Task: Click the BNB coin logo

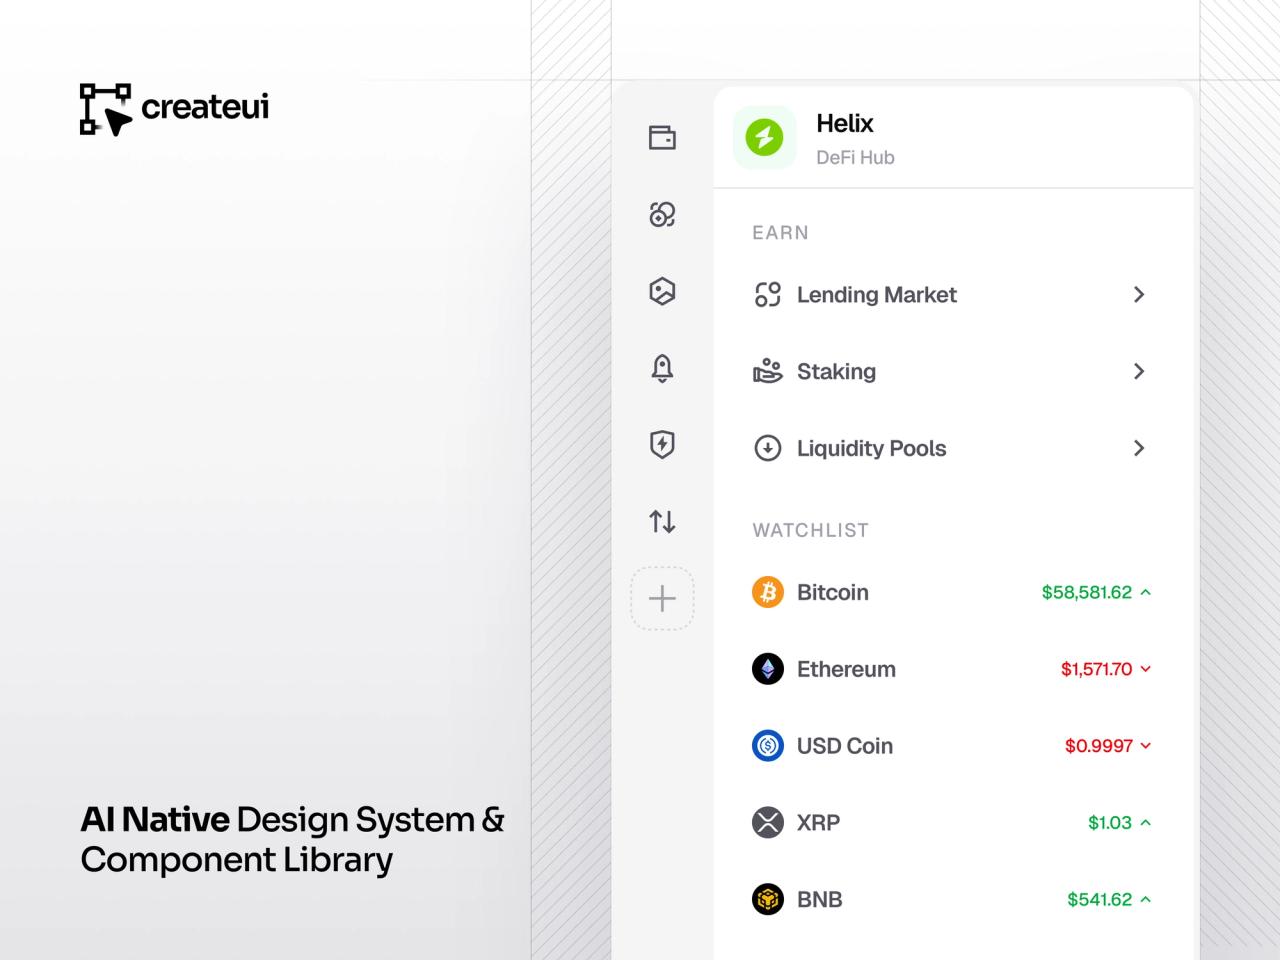Action: (768, 899)
